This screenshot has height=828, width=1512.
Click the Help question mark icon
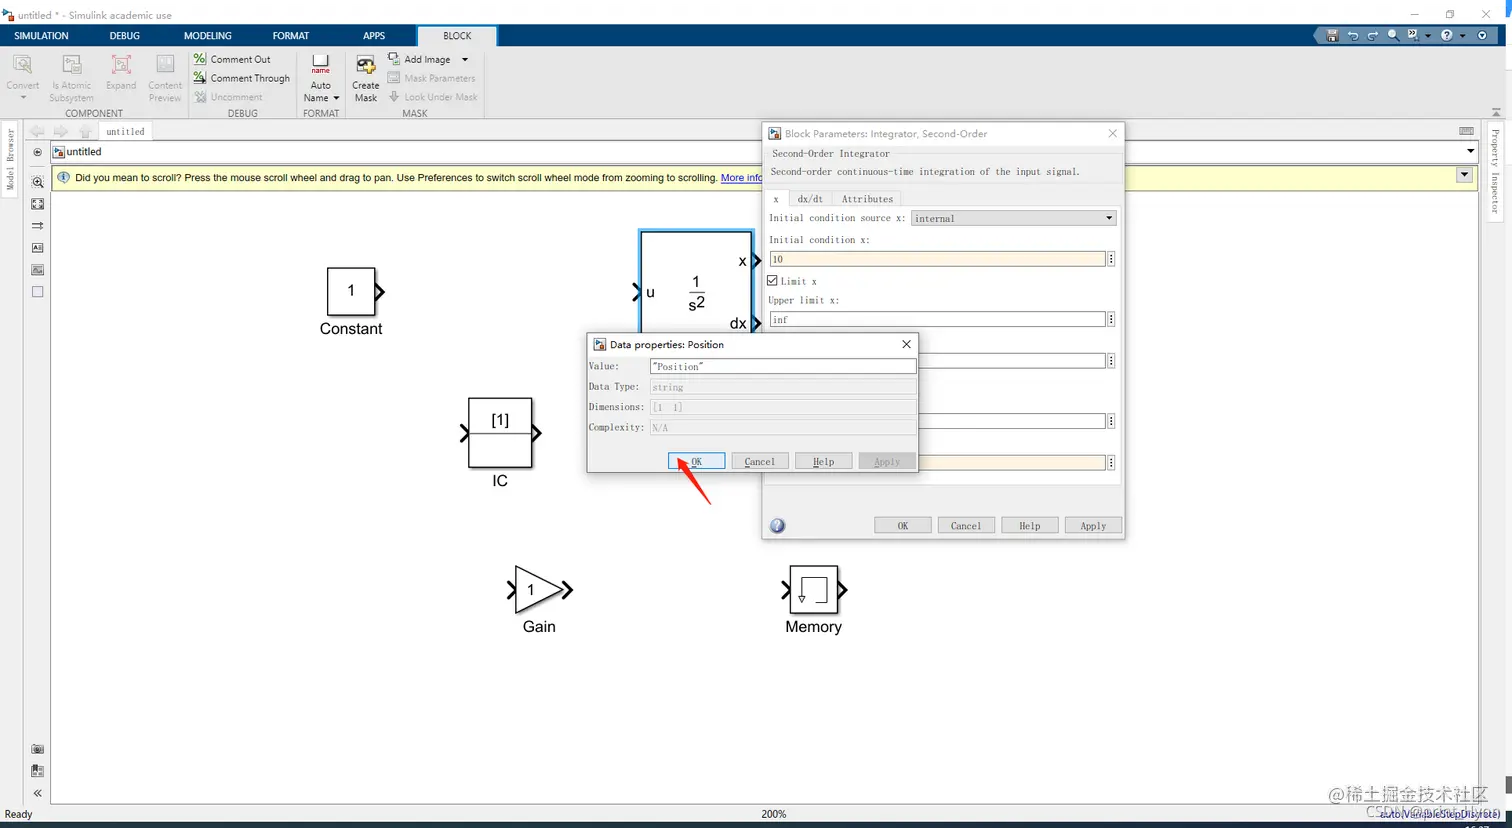(1446, 35)
